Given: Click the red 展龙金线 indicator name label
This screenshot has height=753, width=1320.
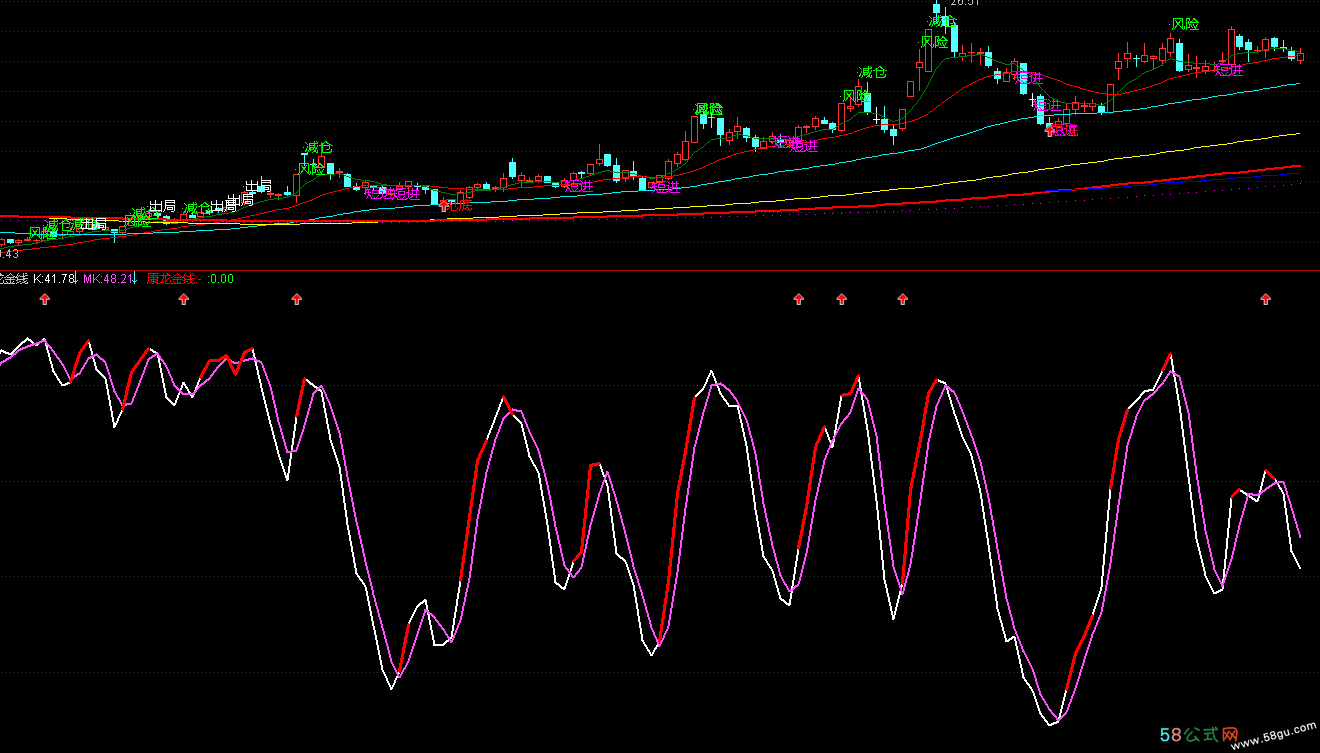Looking at the screenshot, I should tap(173, 279).
